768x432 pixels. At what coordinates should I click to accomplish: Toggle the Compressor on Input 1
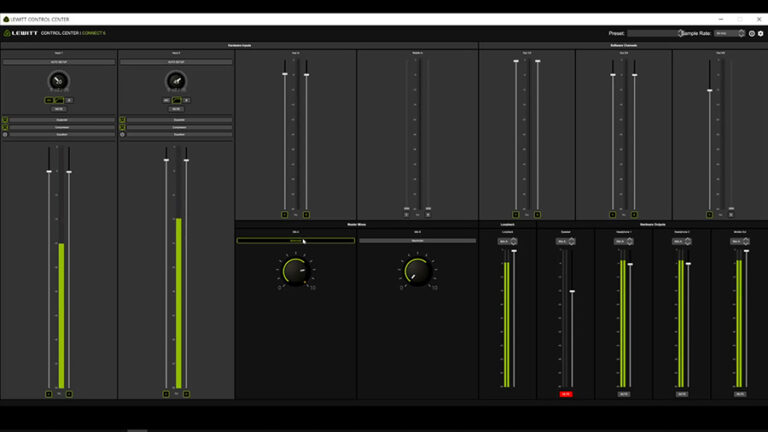tap(5, 127)
